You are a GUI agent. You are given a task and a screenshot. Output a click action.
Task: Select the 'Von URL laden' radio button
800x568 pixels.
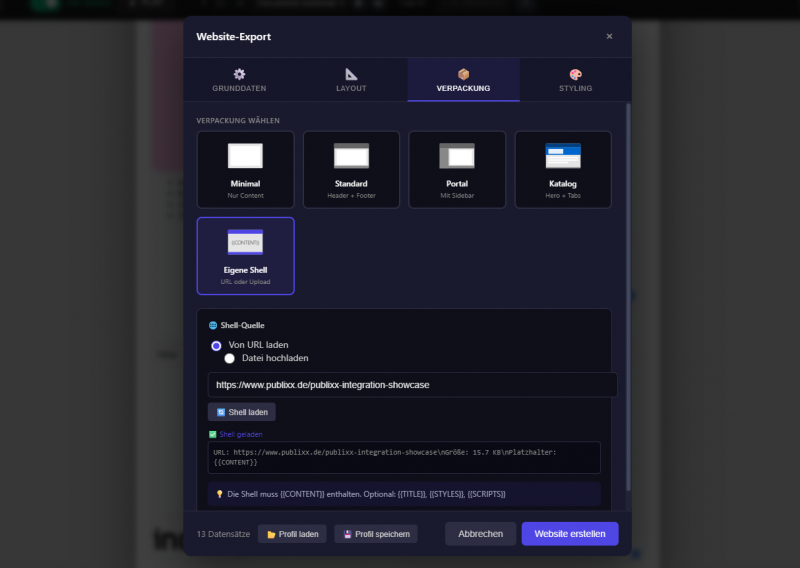click(216, 345)
